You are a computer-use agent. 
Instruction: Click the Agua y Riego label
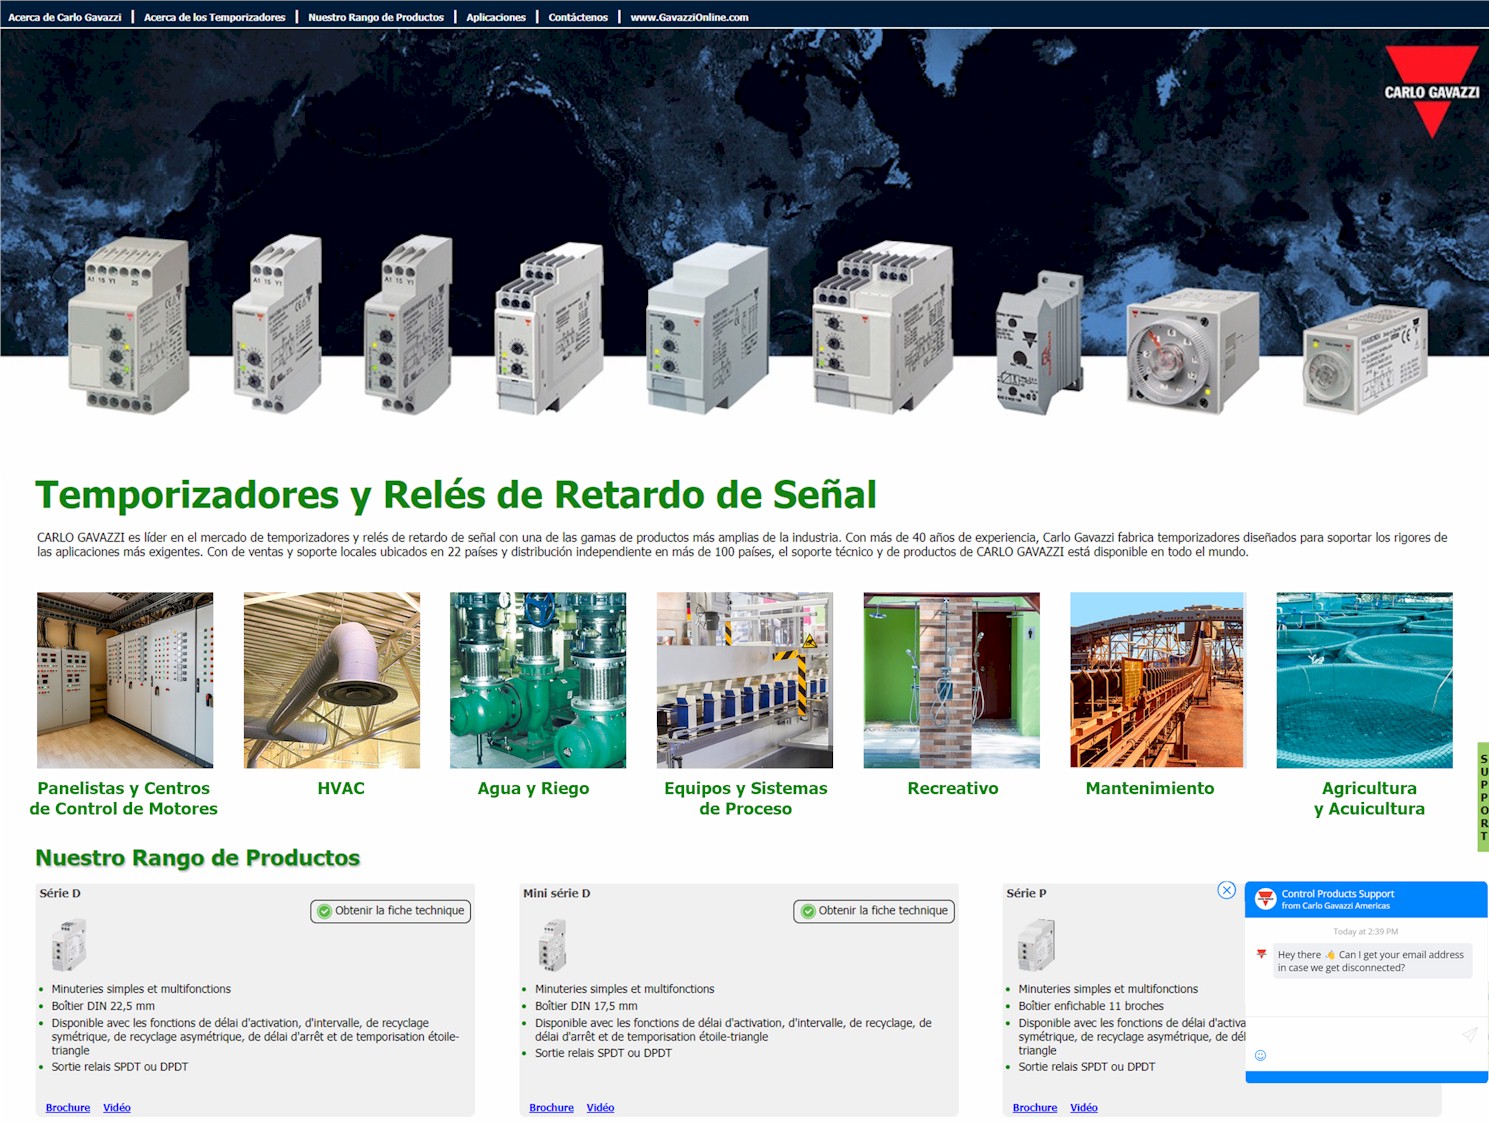[x=533, y=788]
